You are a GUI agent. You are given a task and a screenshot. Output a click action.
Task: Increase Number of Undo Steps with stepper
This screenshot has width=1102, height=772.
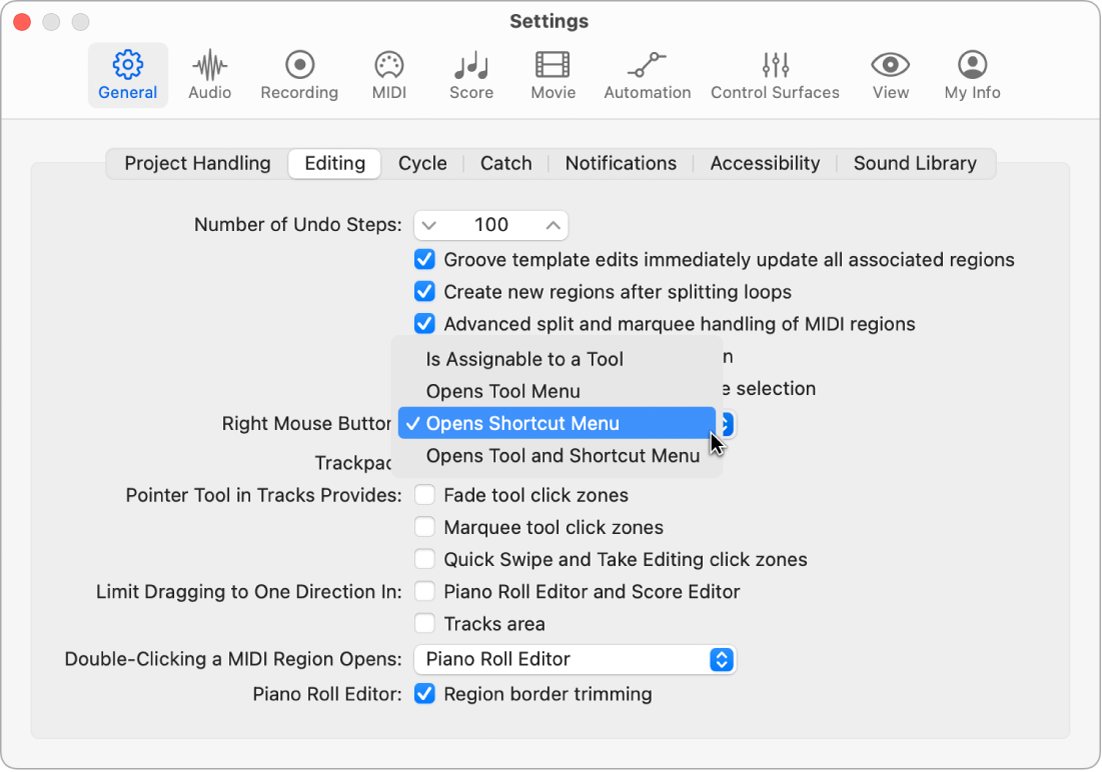(551, 218)
